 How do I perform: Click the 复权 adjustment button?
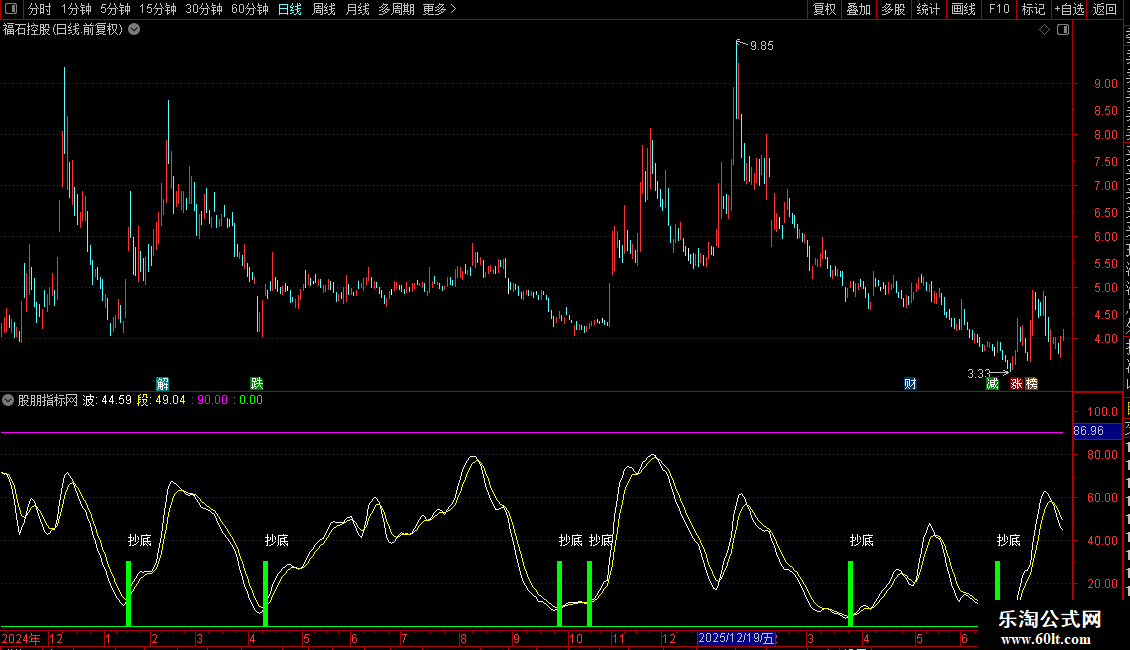824,9
